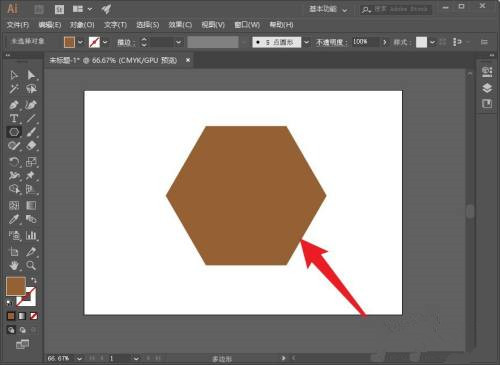
Task: Open the 对象(O) menu
Action: tap(82, 25)
